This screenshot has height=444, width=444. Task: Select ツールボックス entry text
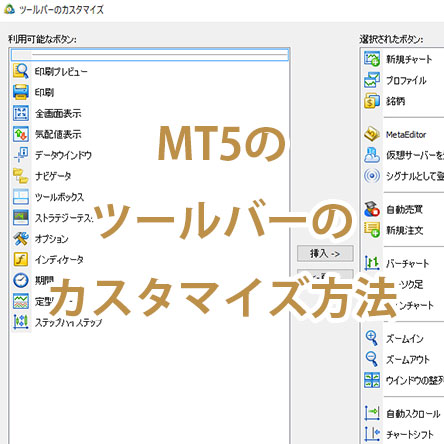click(59, 197)
